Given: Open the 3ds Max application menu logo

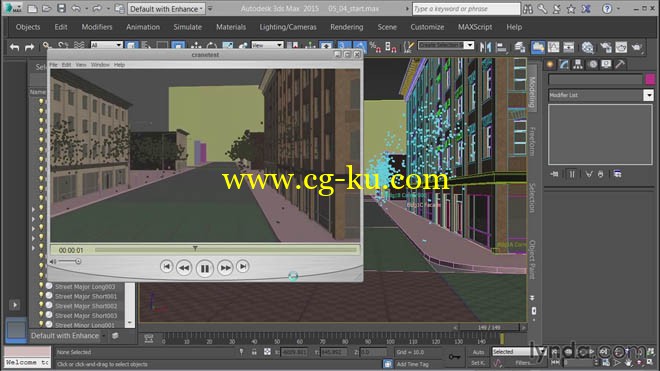Looking at the screenshot, I should [13, 8].
